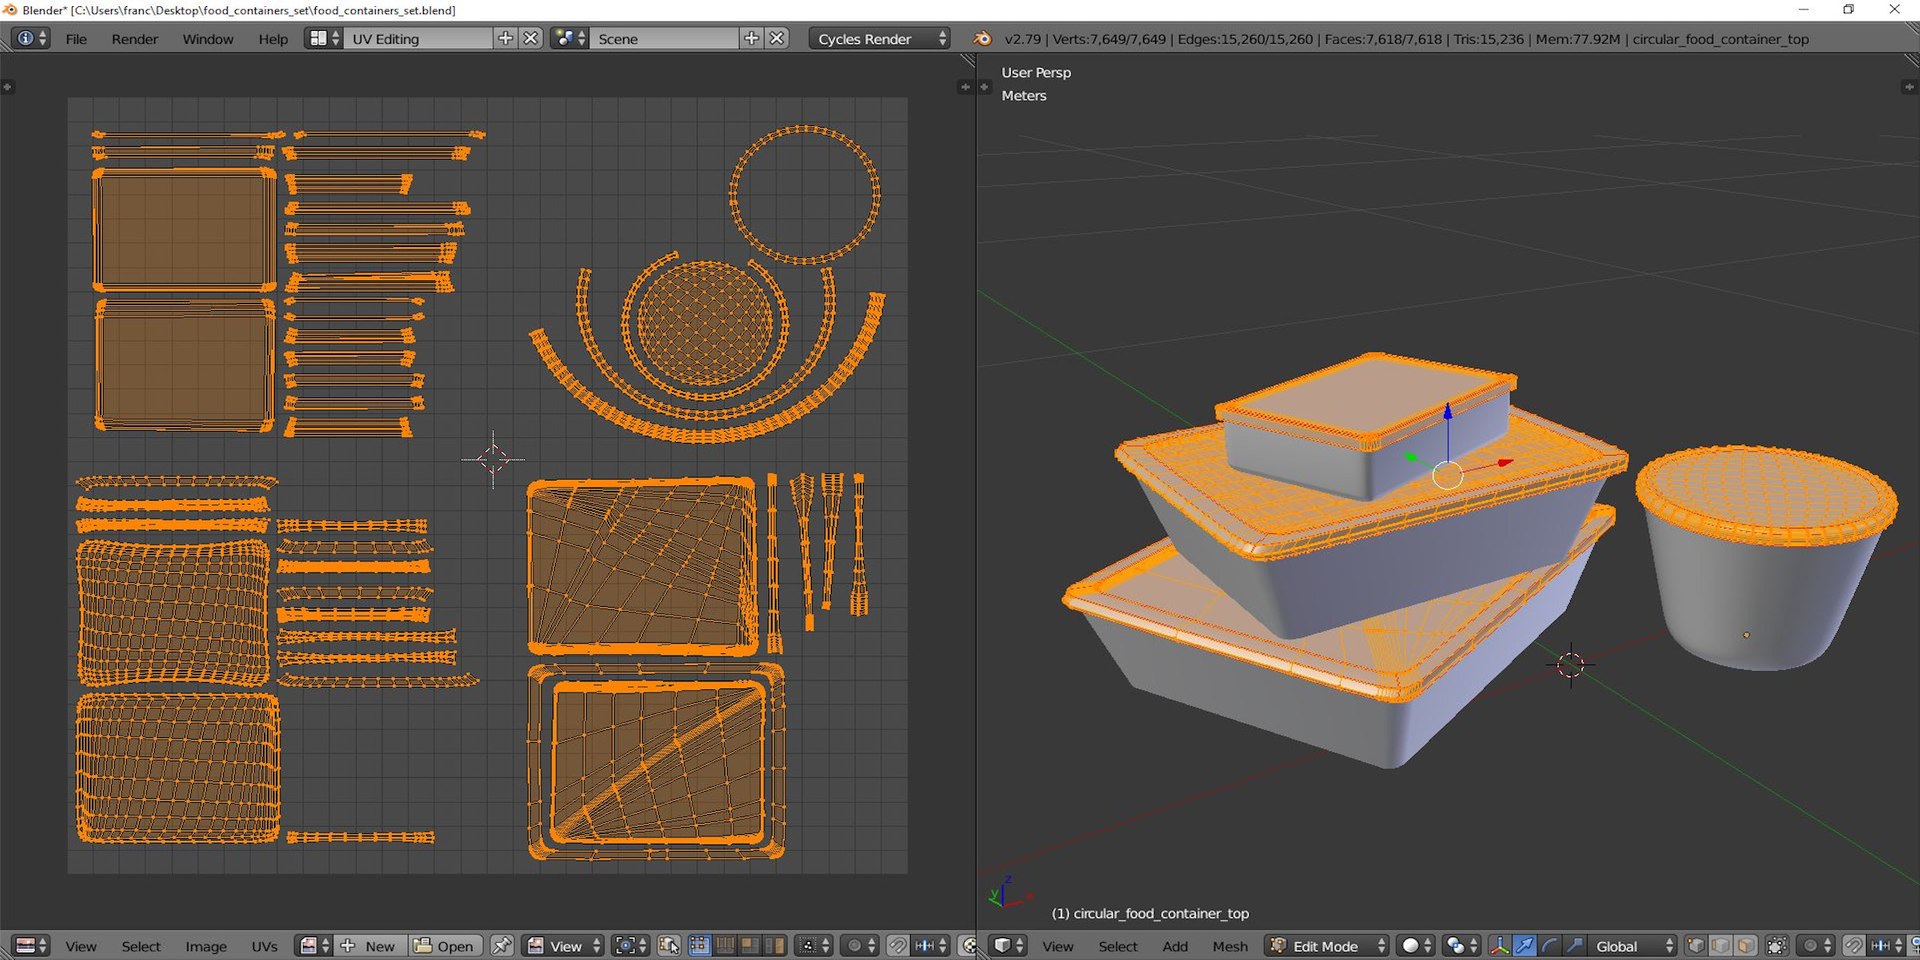Open the Render menu
The height and width of the screenshot is (960, 1920).
(135, 39)
